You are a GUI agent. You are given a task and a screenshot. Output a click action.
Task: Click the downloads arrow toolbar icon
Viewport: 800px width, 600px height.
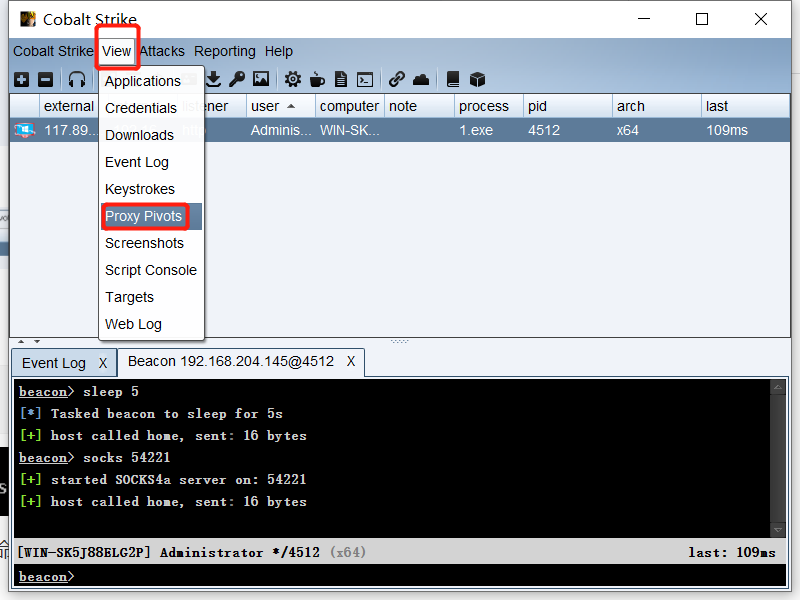pyautogui.click(x=213, y=80)
